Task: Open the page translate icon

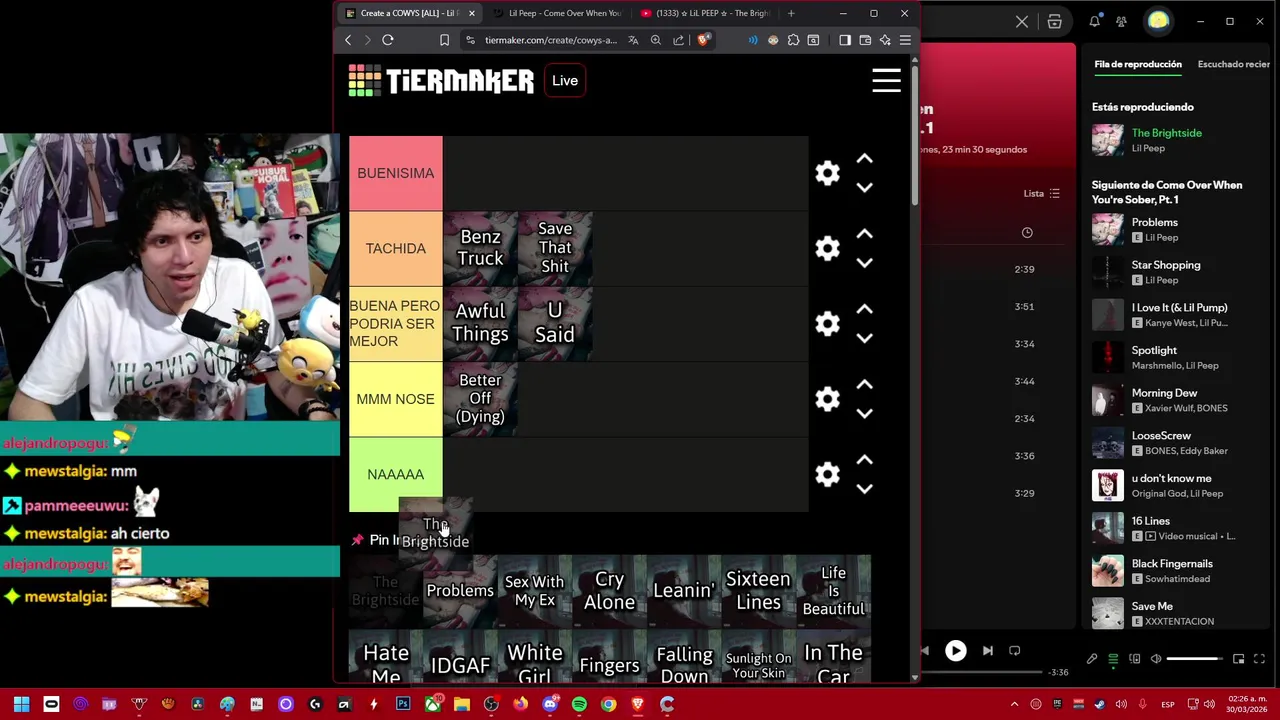Action: [x=633, y=40]
